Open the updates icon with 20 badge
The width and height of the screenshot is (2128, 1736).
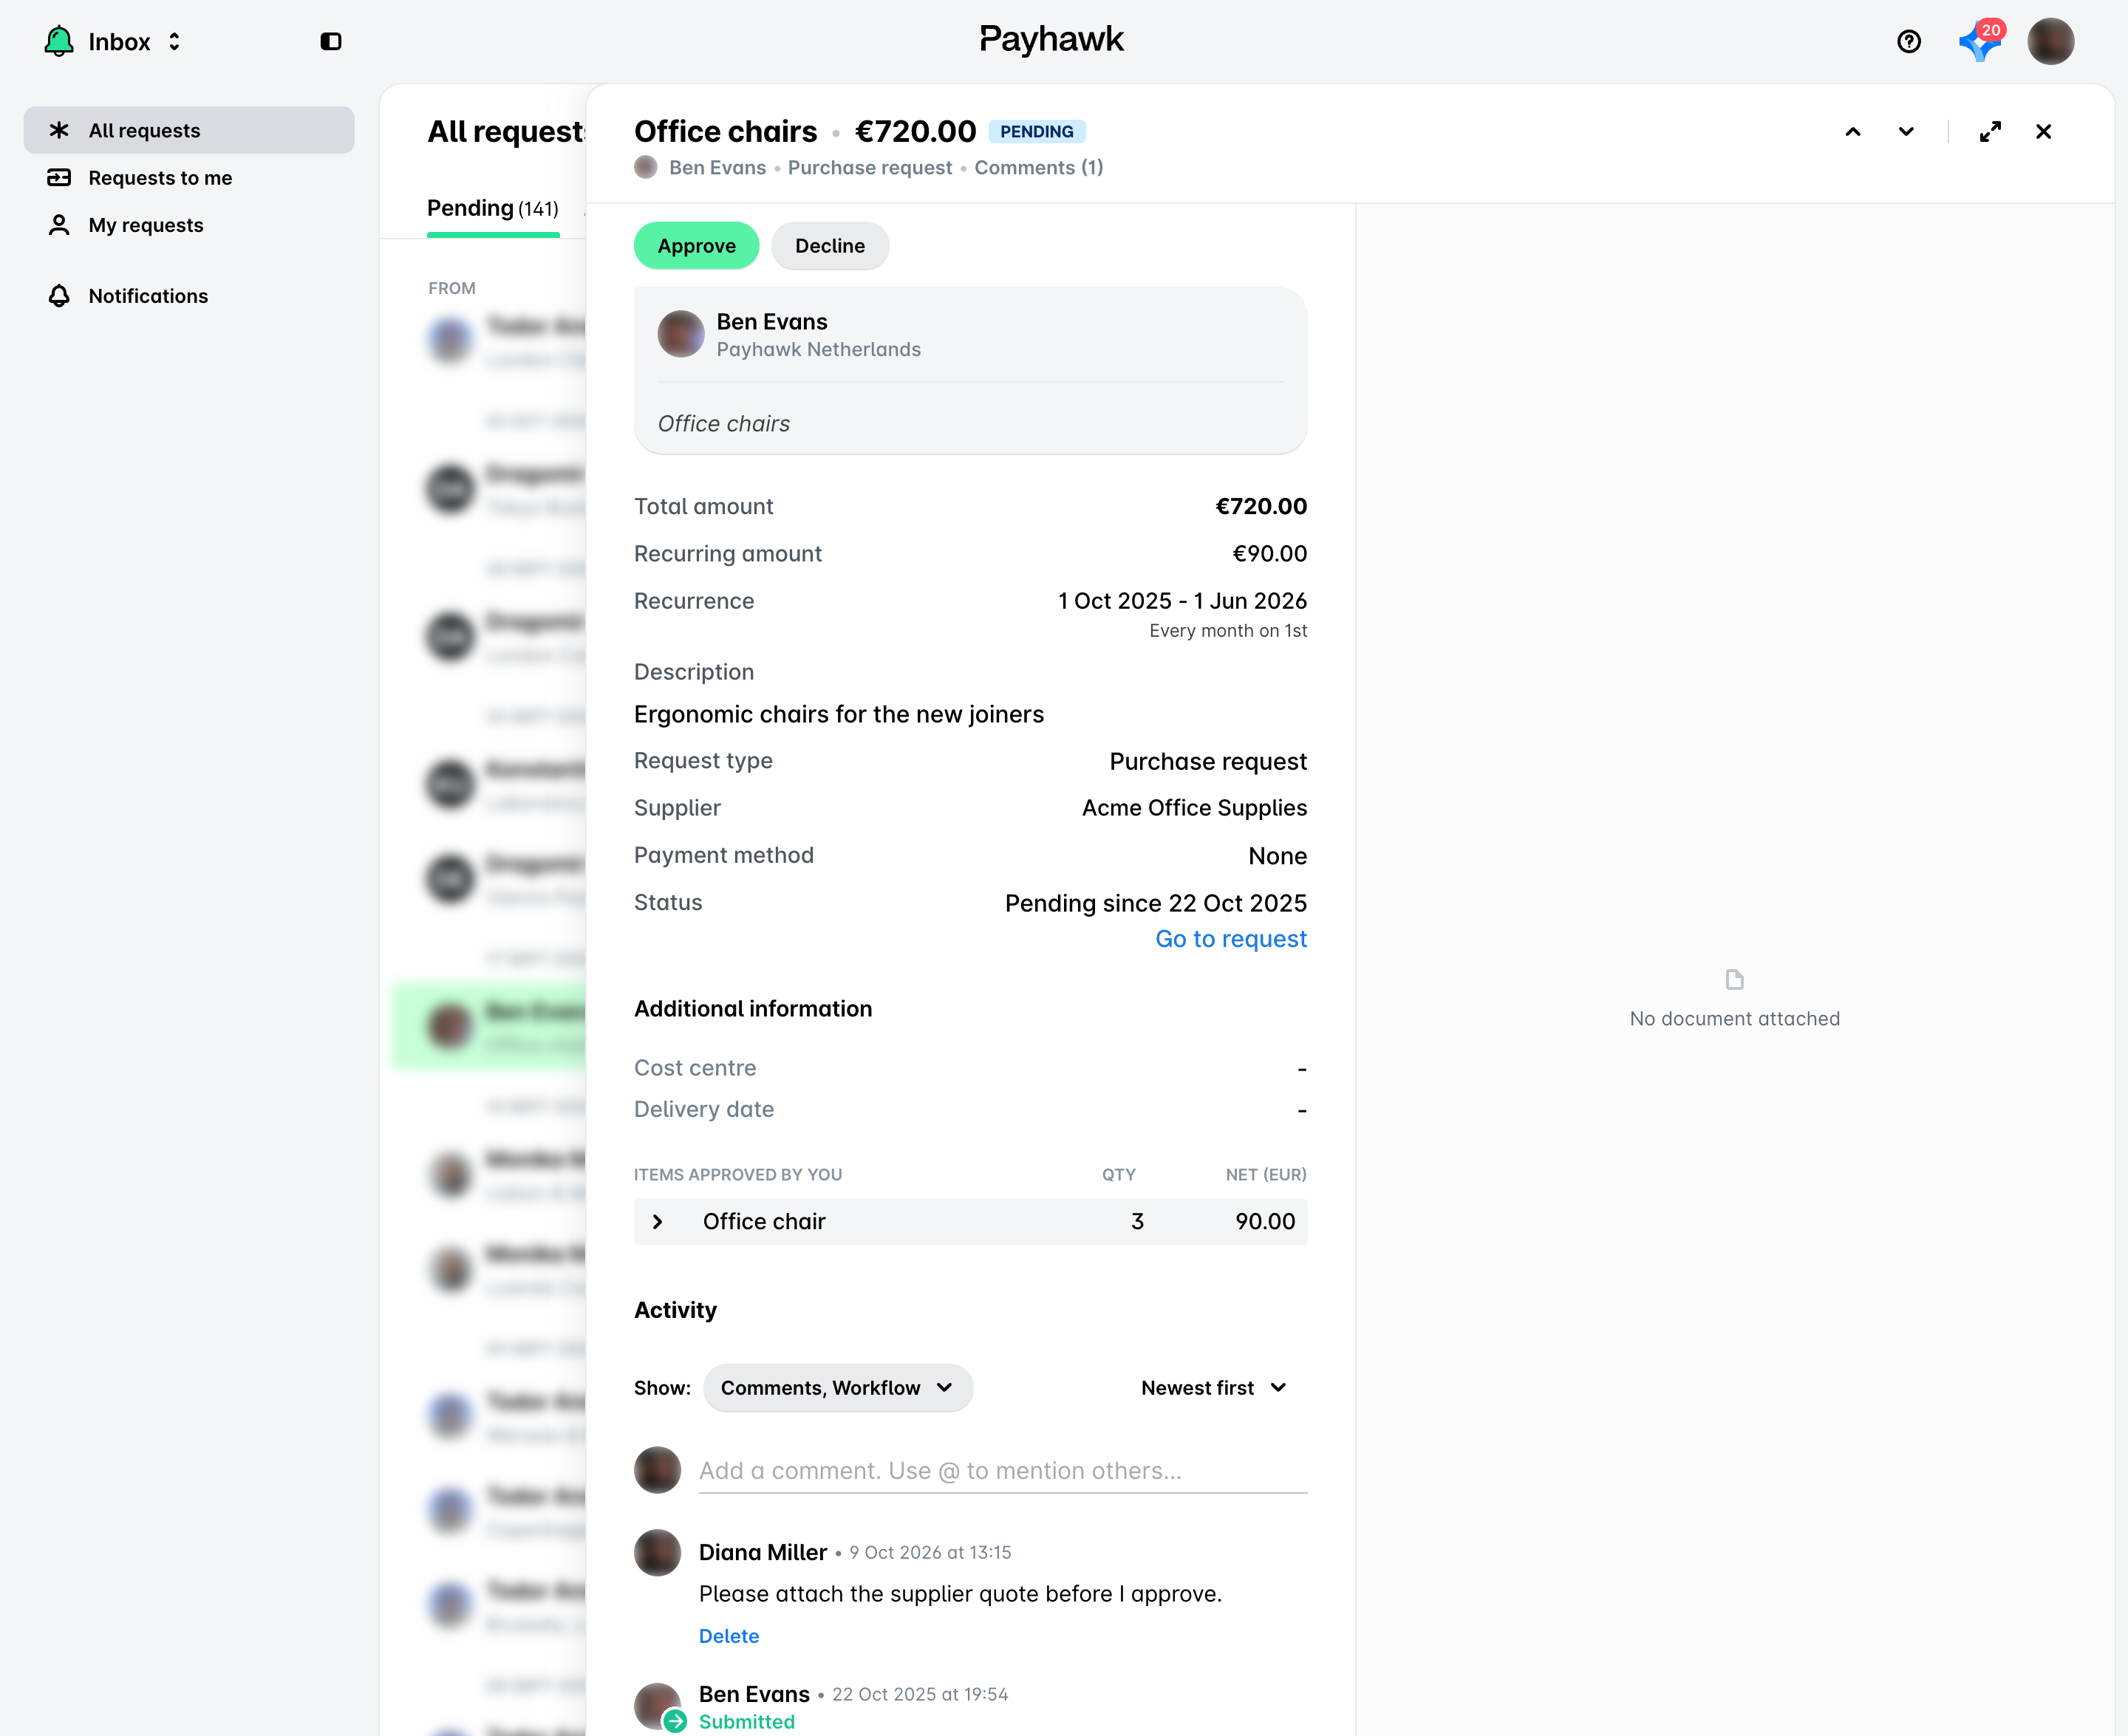click(x=1980, y=41)
